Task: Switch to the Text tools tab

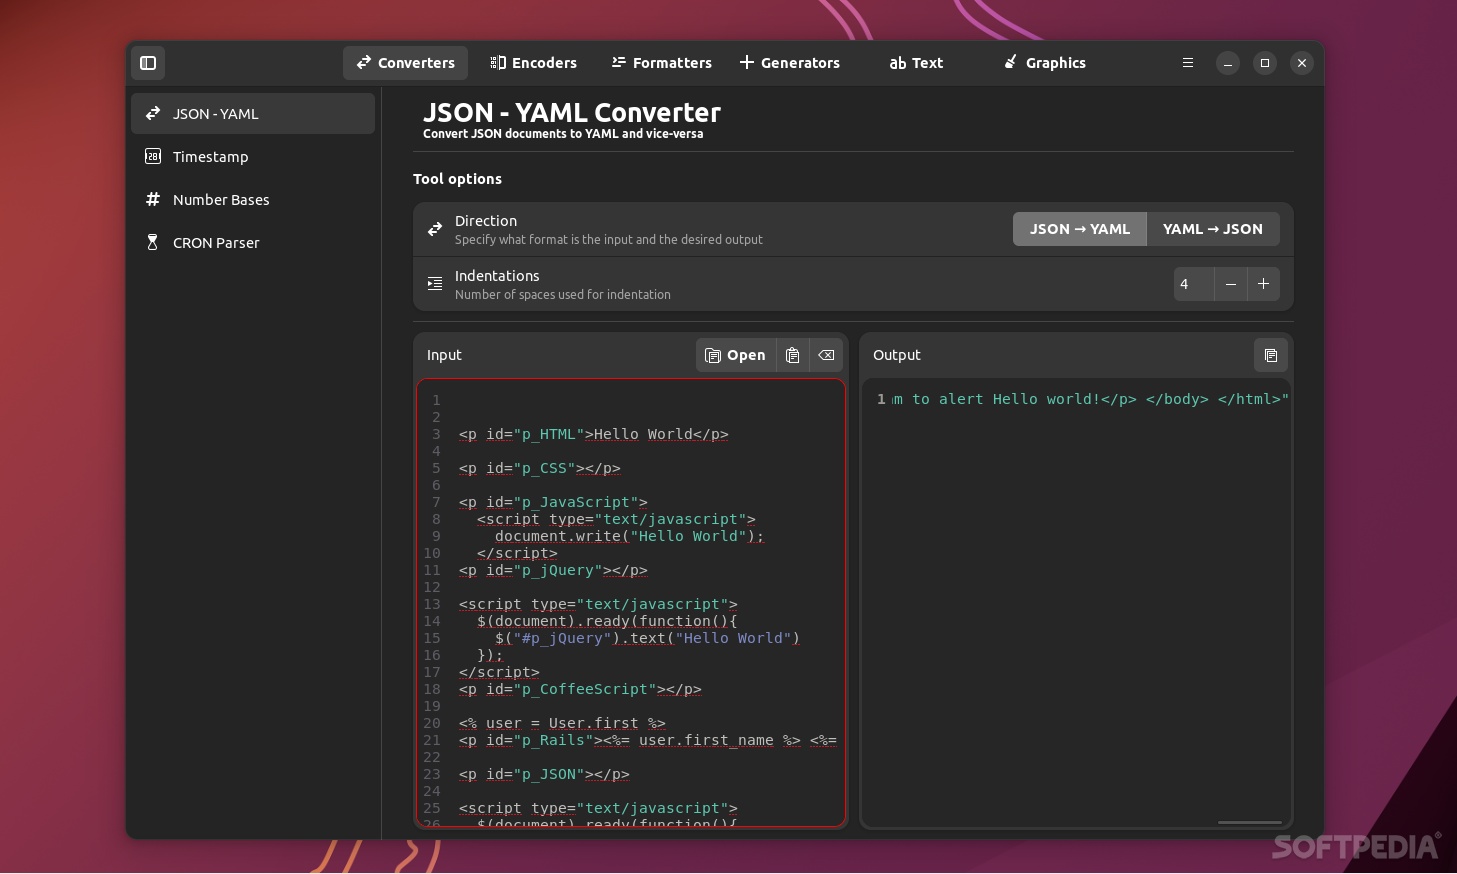Action: pos(915,63)
